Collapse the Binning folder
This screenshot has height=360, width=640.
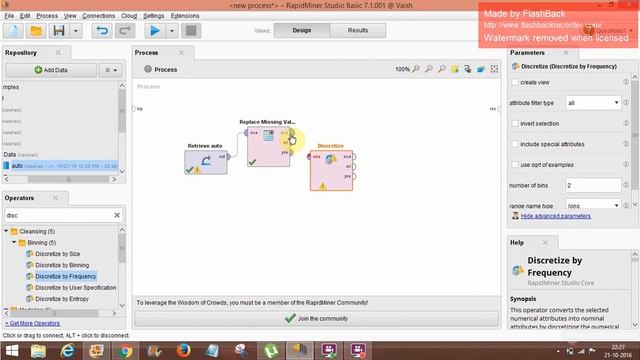pyautogui.click(x=14, y=242)
